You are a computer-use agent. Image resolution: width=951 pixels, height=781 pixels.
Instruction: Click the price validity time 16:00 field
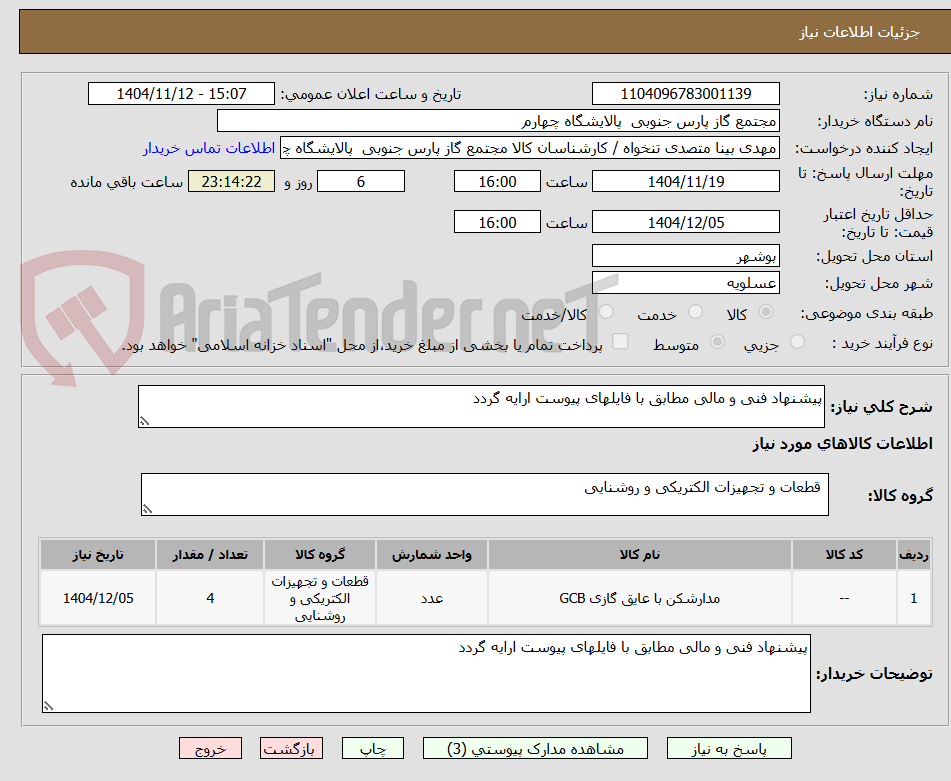click(497, 222)
